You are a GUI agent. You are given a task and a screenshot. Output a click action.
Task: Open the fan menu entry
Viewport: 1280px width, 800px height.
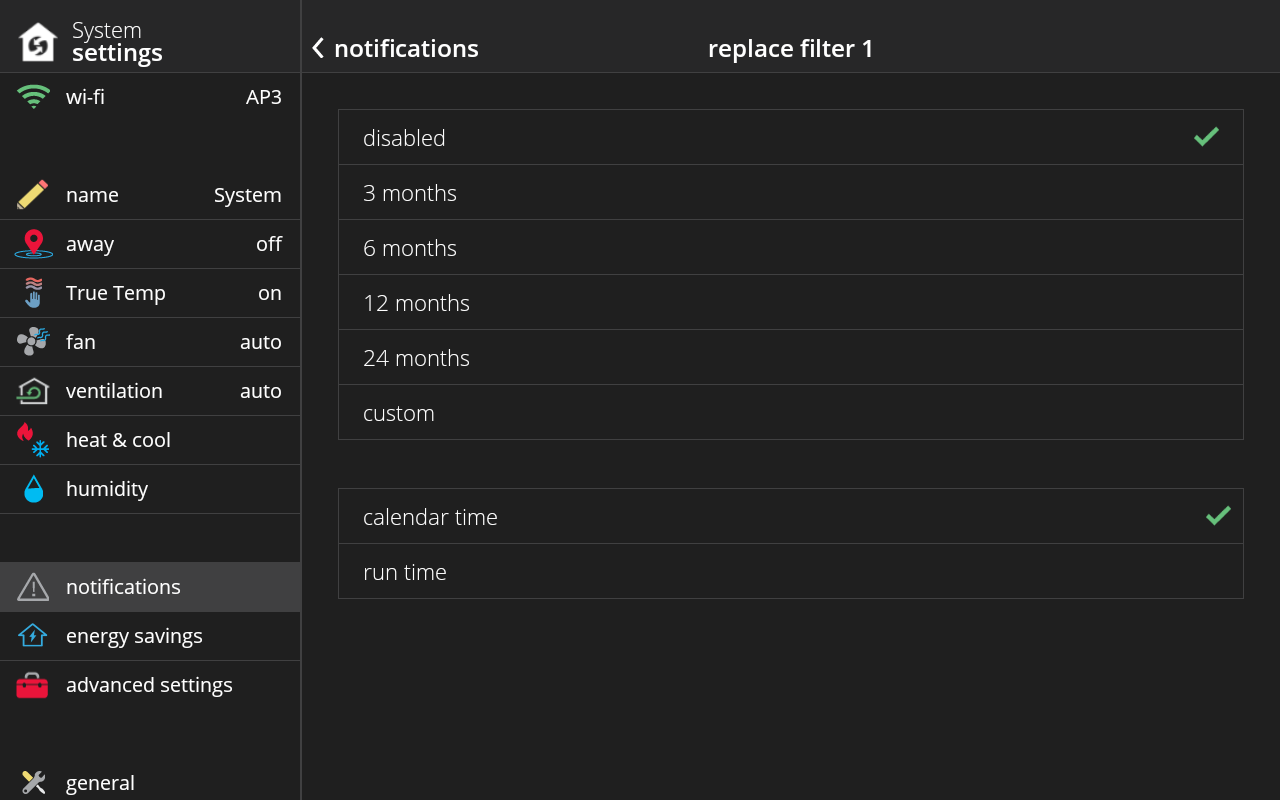tap(150, 342)
